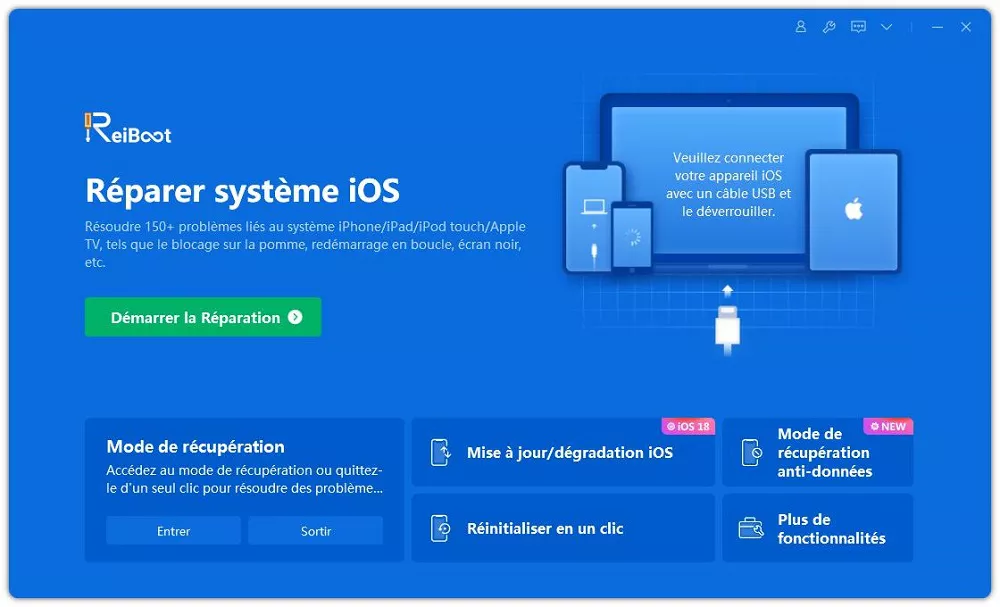Viewport: 1000px width, 607px height.
Task: Open Mise à jour/dégradation iOS
Action: pos(563,452)
